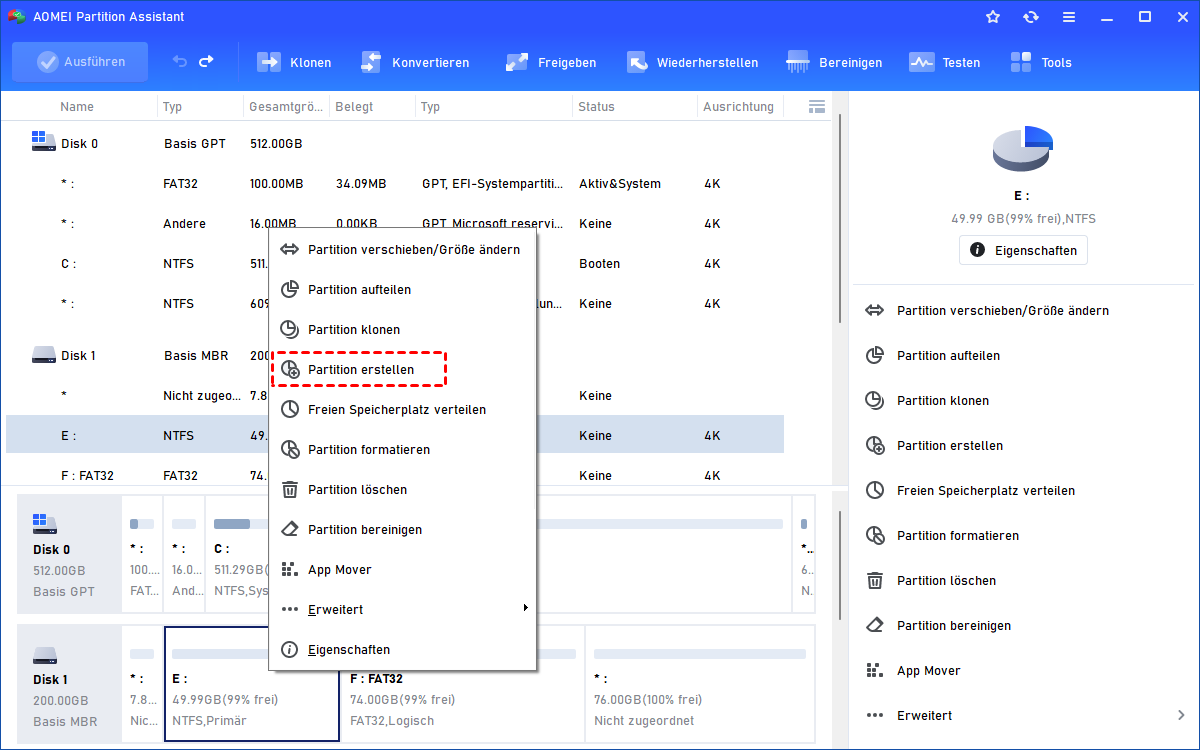Click the star favorite icon in title bar
Viewport: 1200px width, 750px height.
tap(993, 17)
